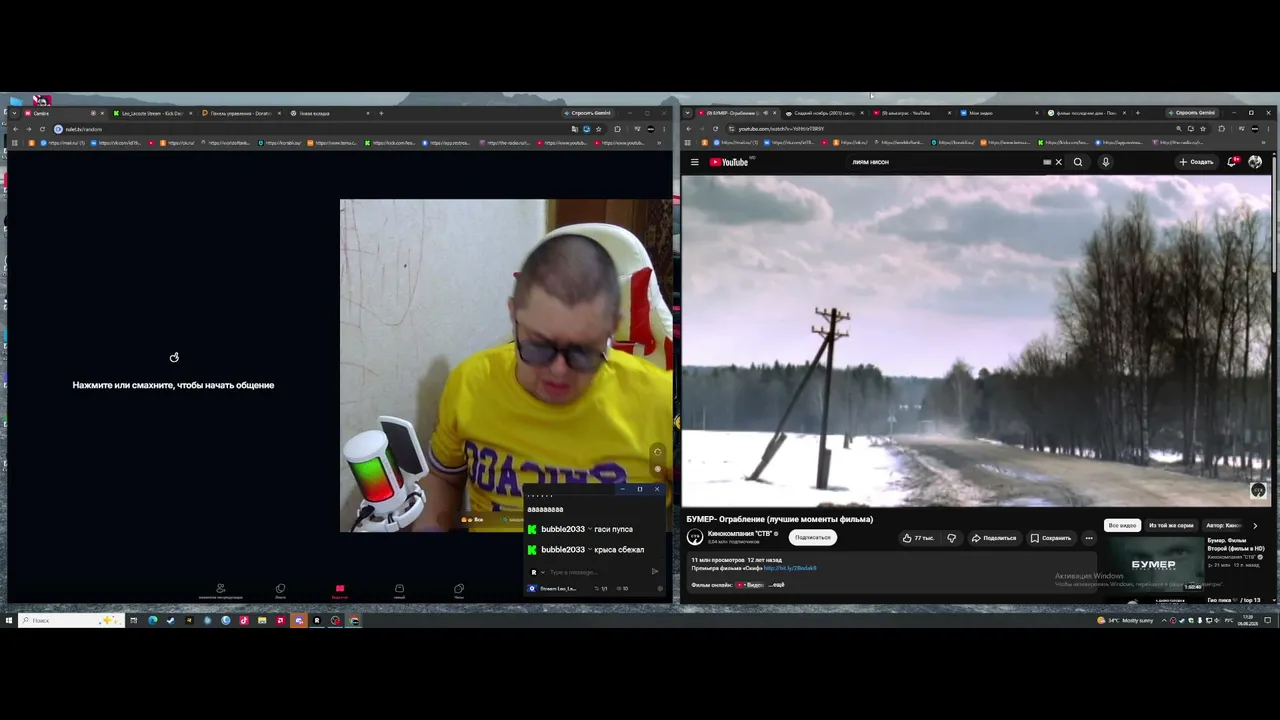Click the red center button on rulet.tv

(x=340, y=590)
